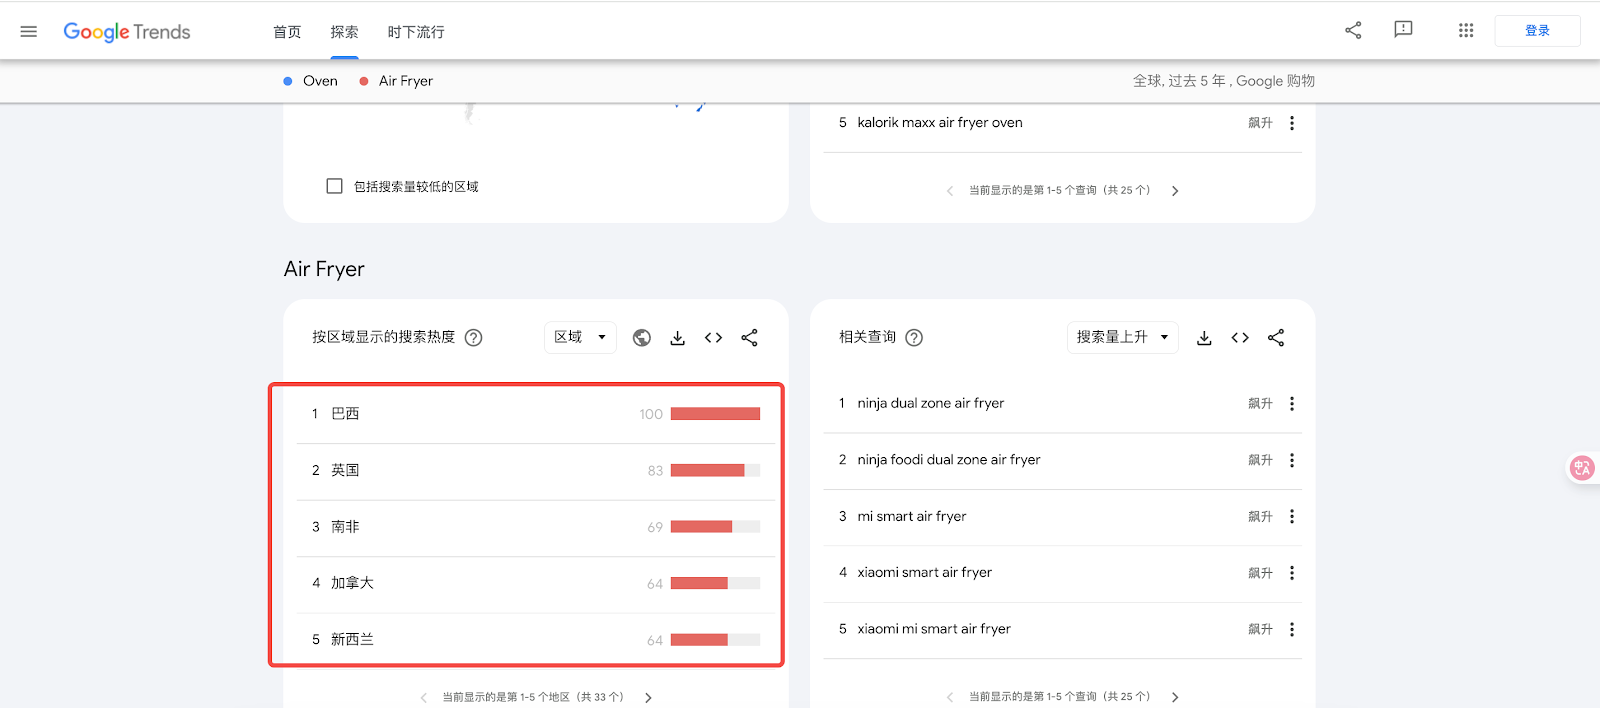Open more options for xiaomi smart air fryer
The image size is (1600, 708).
[1292, 573]
